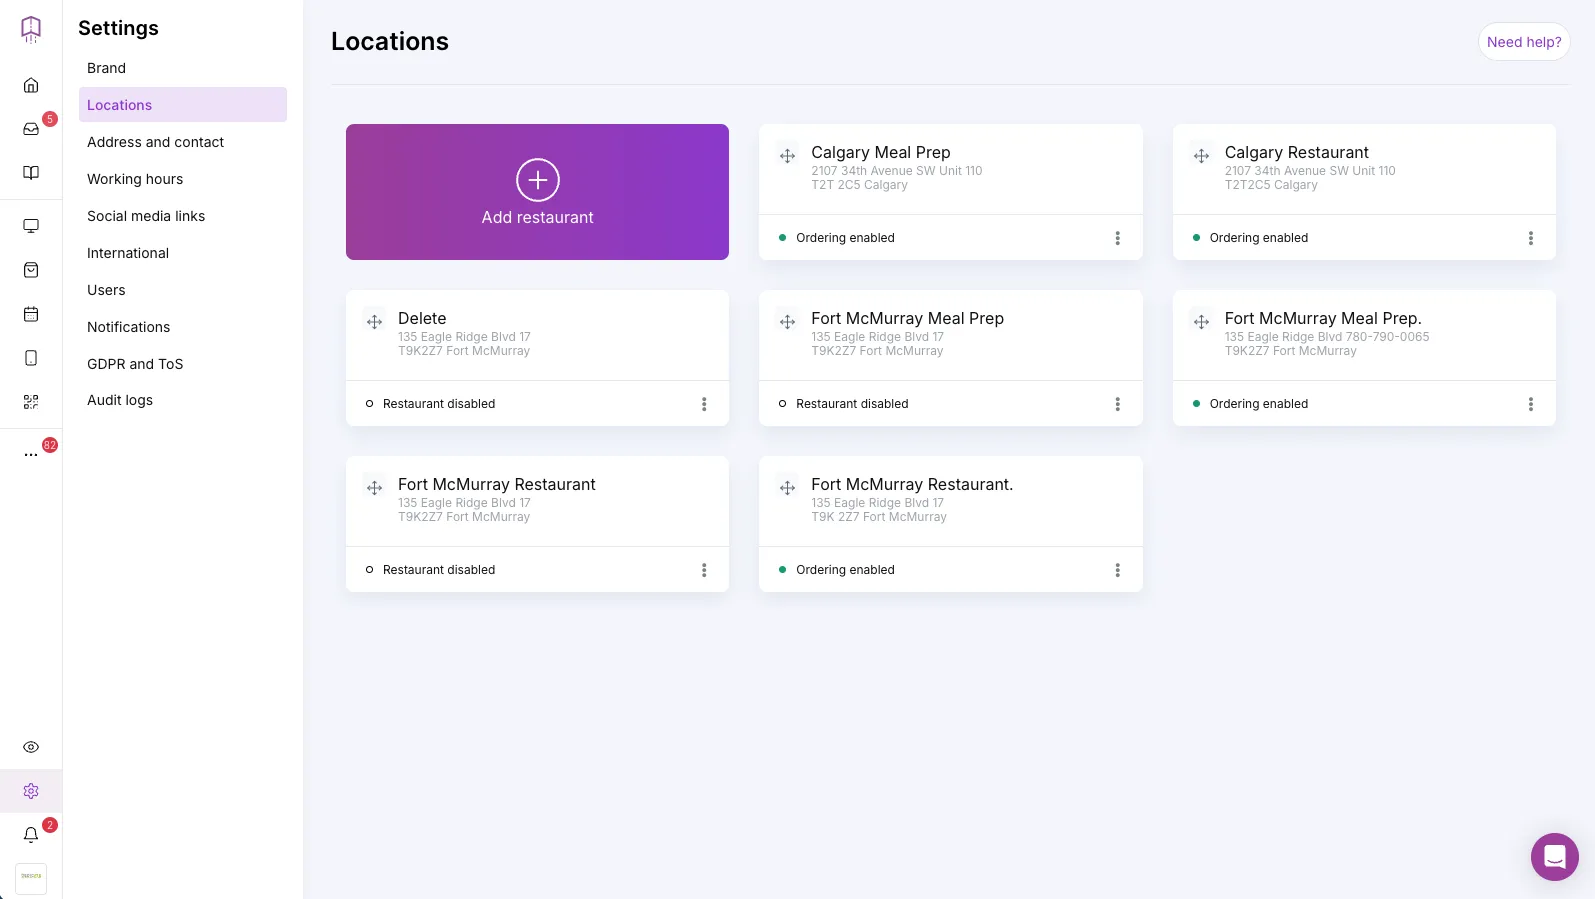1595x899 pixels.
Task: Open the more (three dots) icon with badge 82
Action: tap(31, 455)
